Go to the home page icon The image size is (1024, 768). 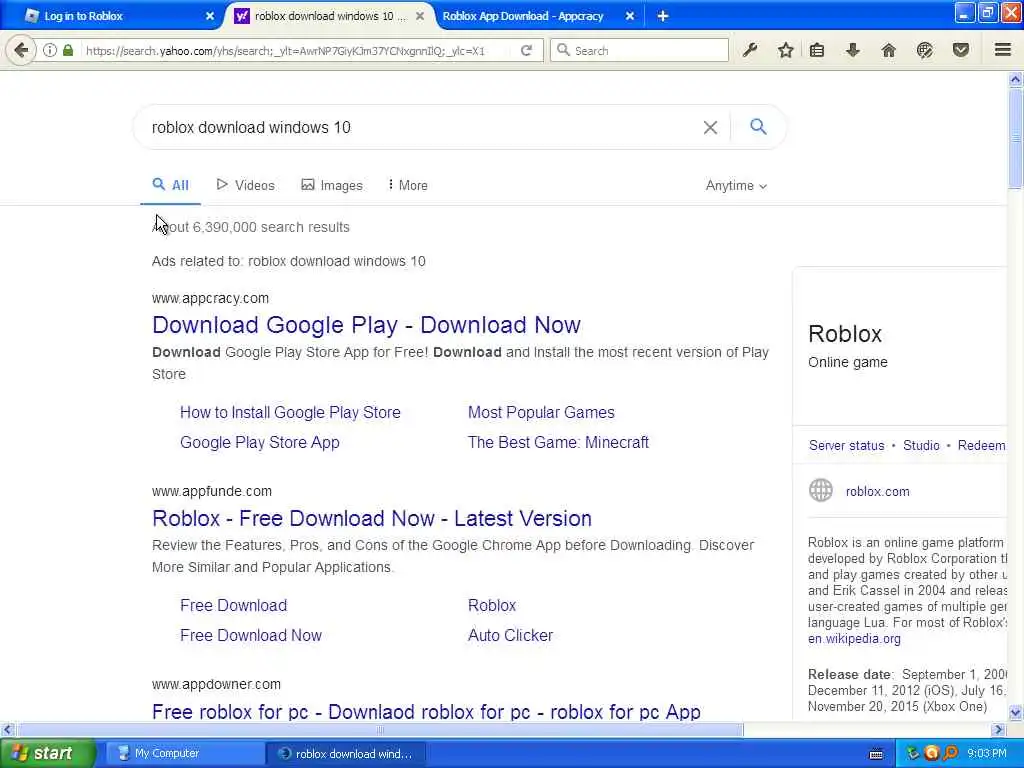click(x=889, y=50)
